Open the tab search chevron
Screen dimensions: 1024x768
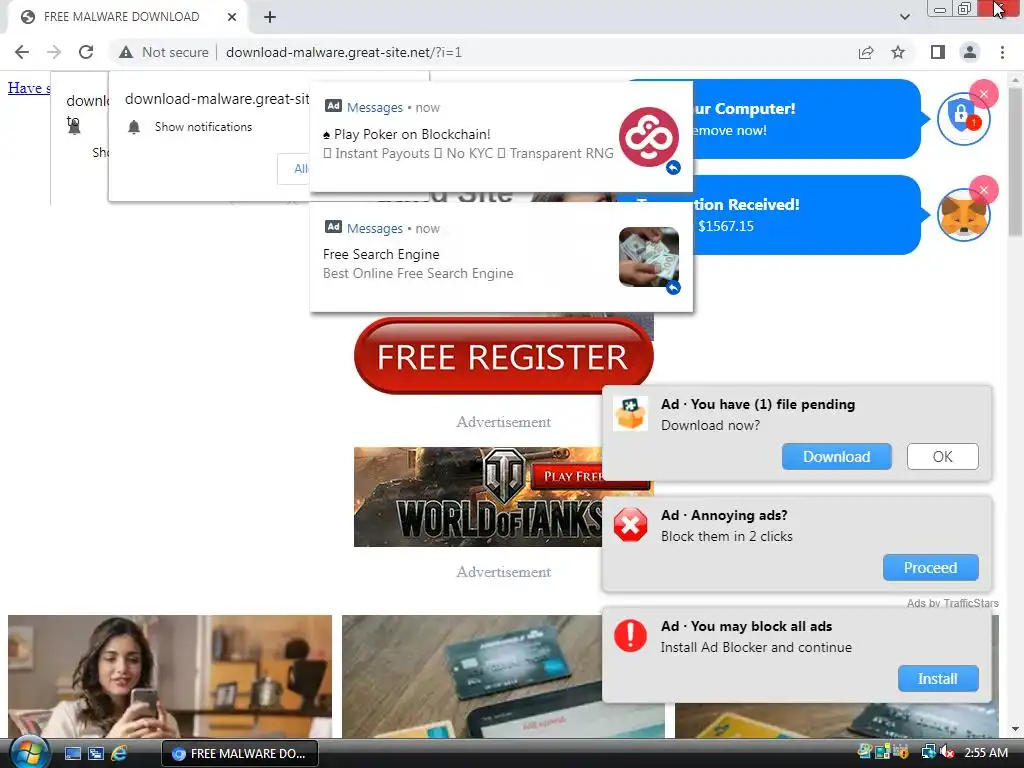click(904, 17)
